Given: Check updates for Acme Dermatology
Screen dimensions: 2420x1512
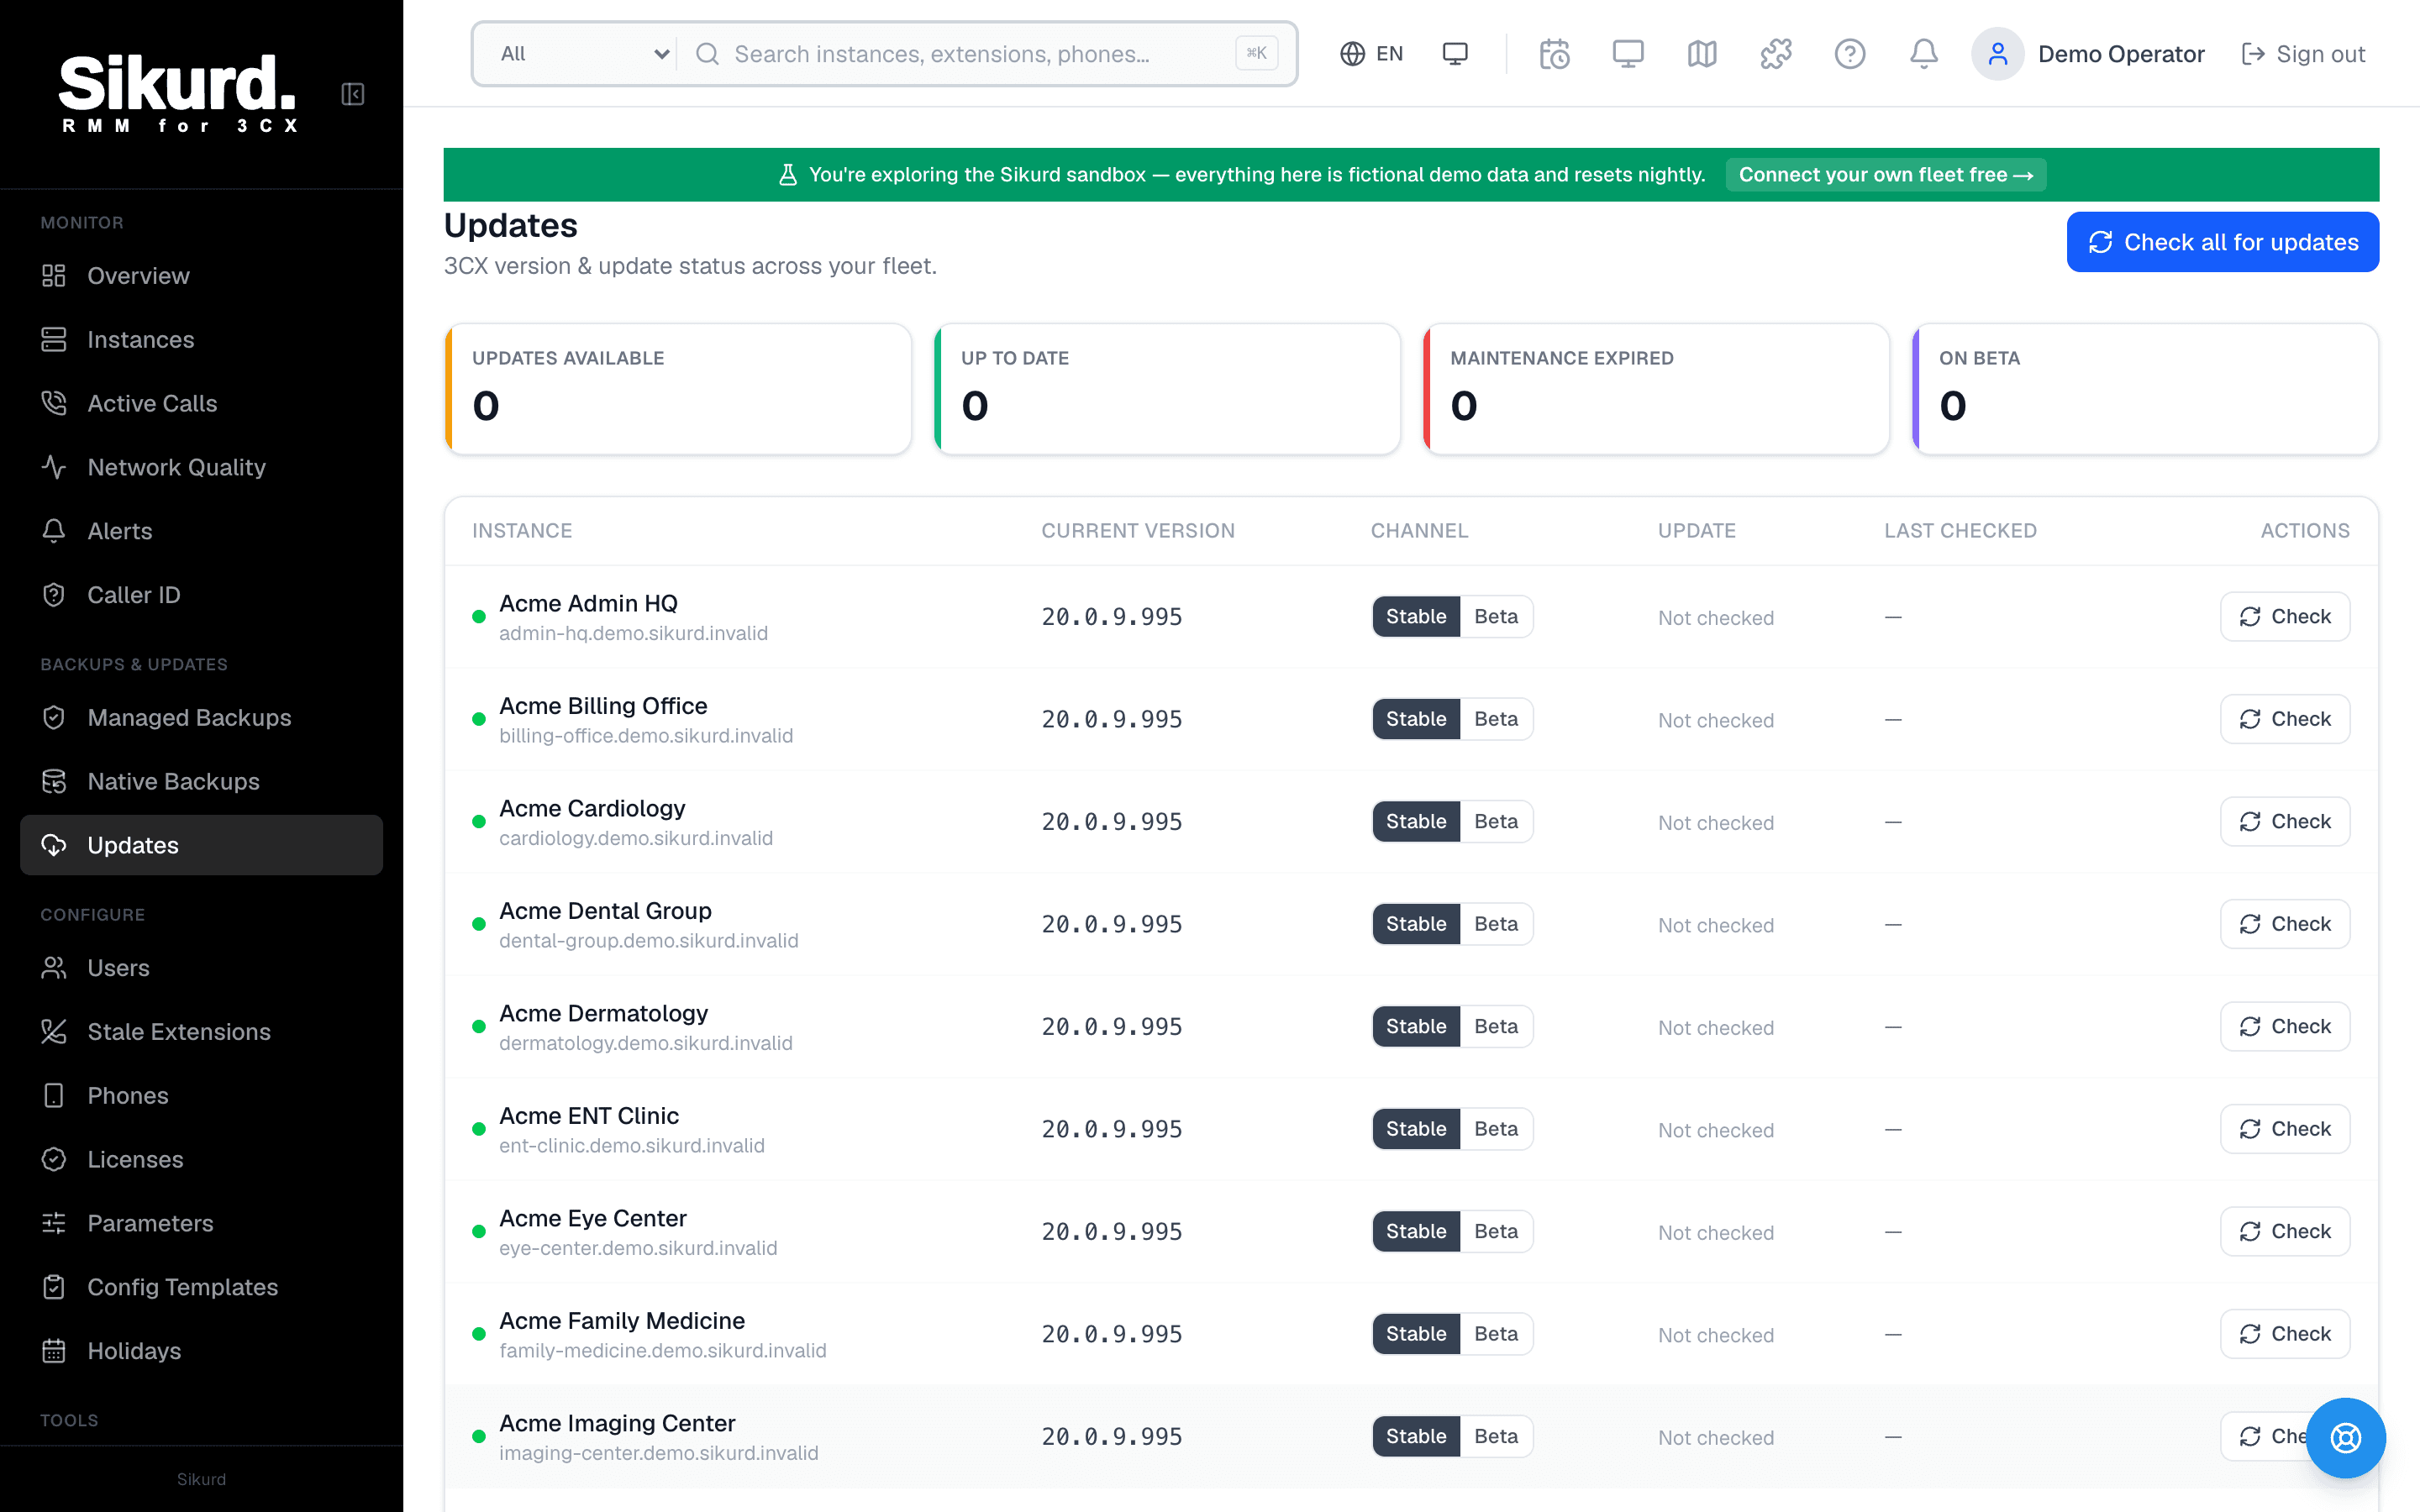Looking at the screenshot, I should click(2284, 1027).
